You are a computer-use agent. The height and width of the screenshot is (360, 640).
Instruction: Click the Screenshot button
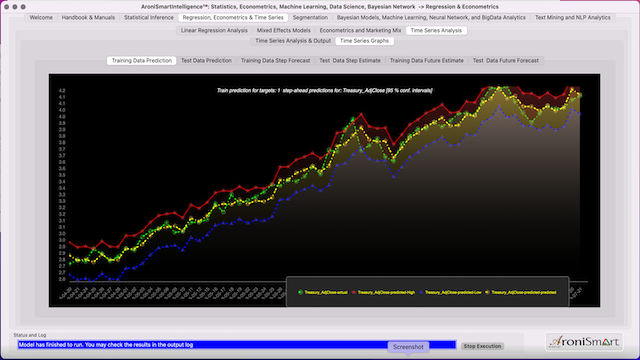(408, 347)
